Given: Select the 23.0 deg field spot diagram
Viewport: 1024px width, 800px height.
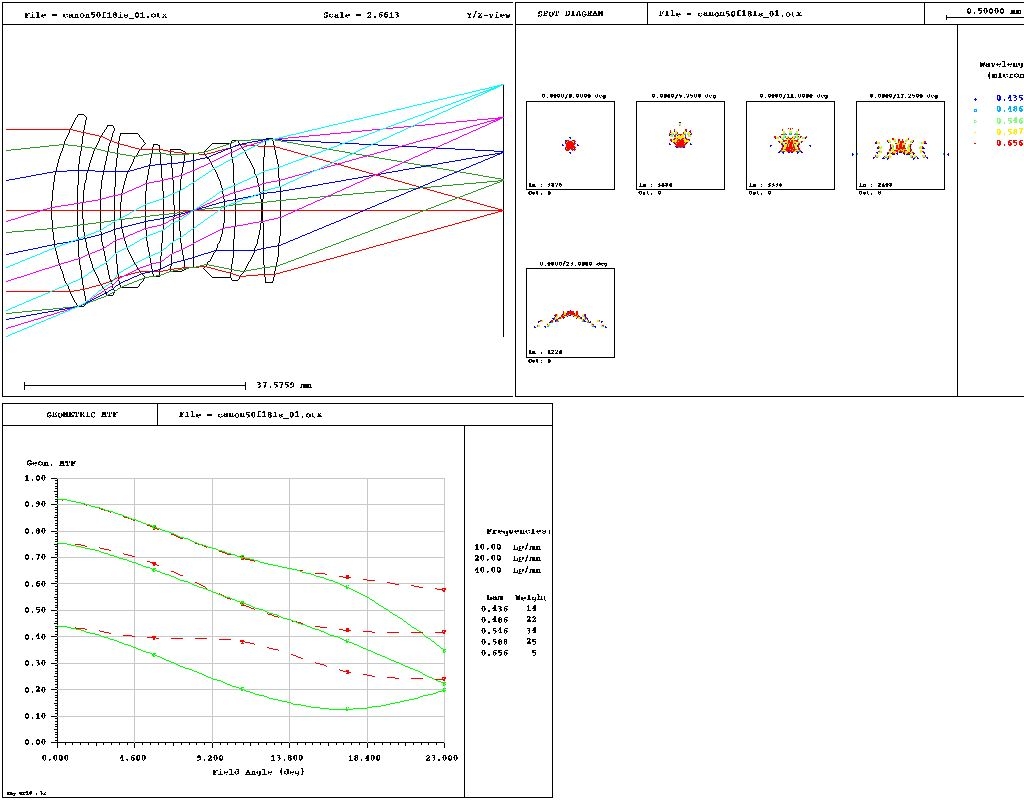Looking at the screenshot, I should click(570, 313).
